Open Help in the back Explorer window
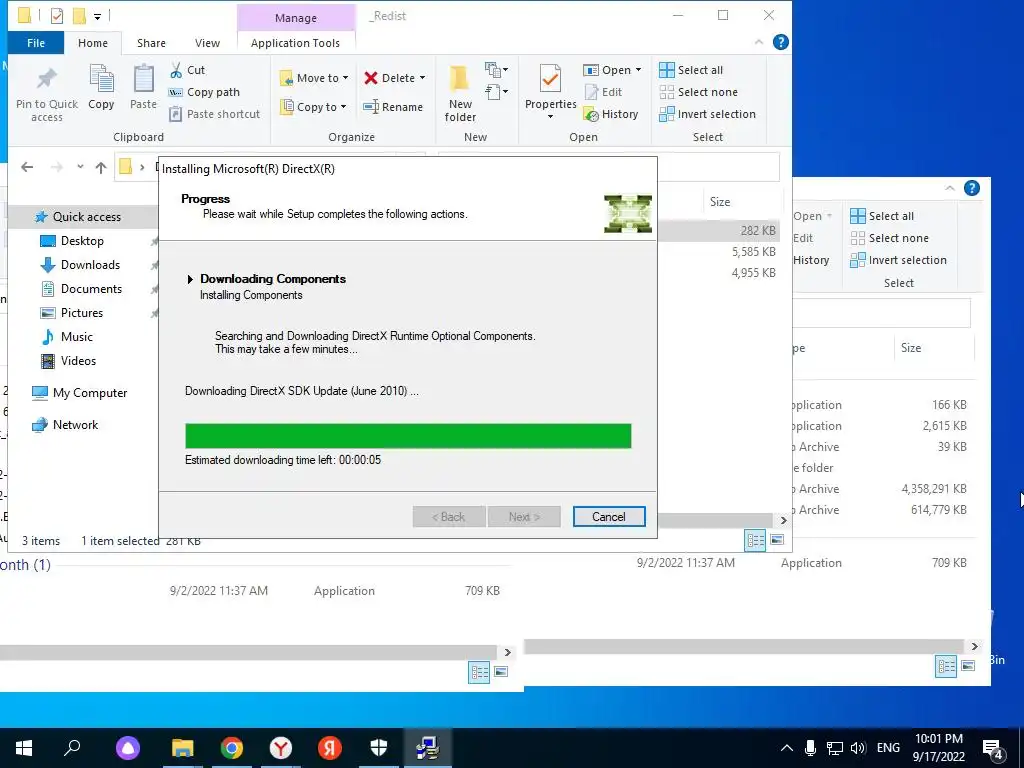Image resolution: width=1024 pixels, height=768 pixels. coord(972,188)
